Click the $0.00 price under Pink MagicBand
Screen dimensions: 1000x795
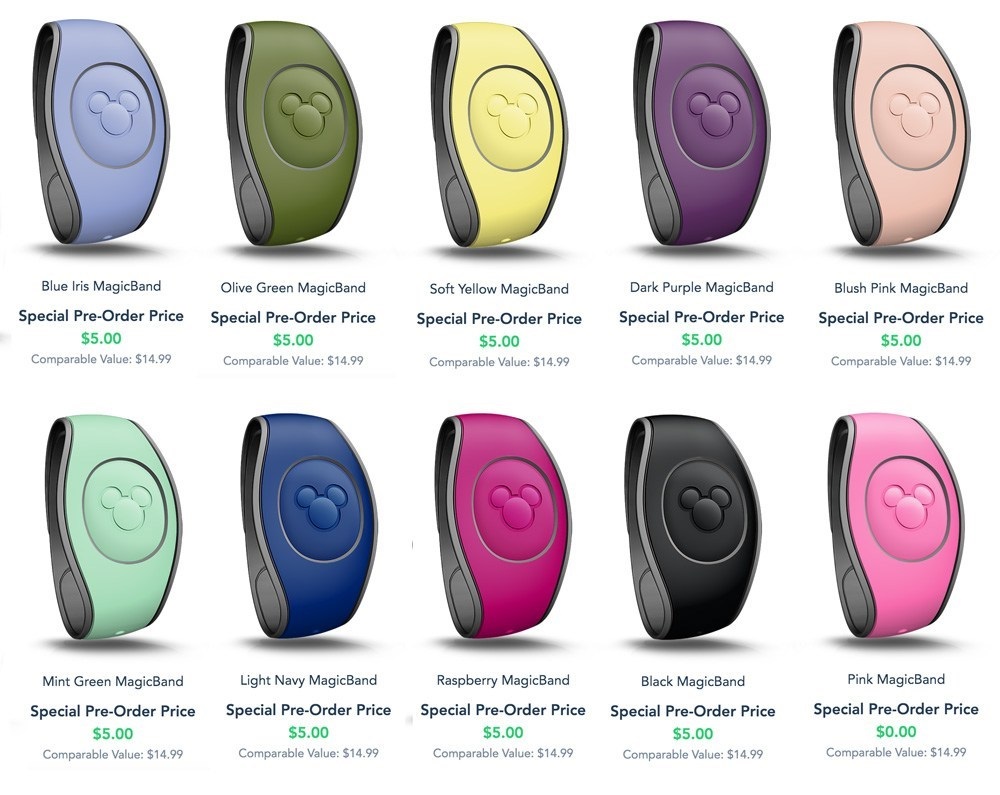click(896, 732)
